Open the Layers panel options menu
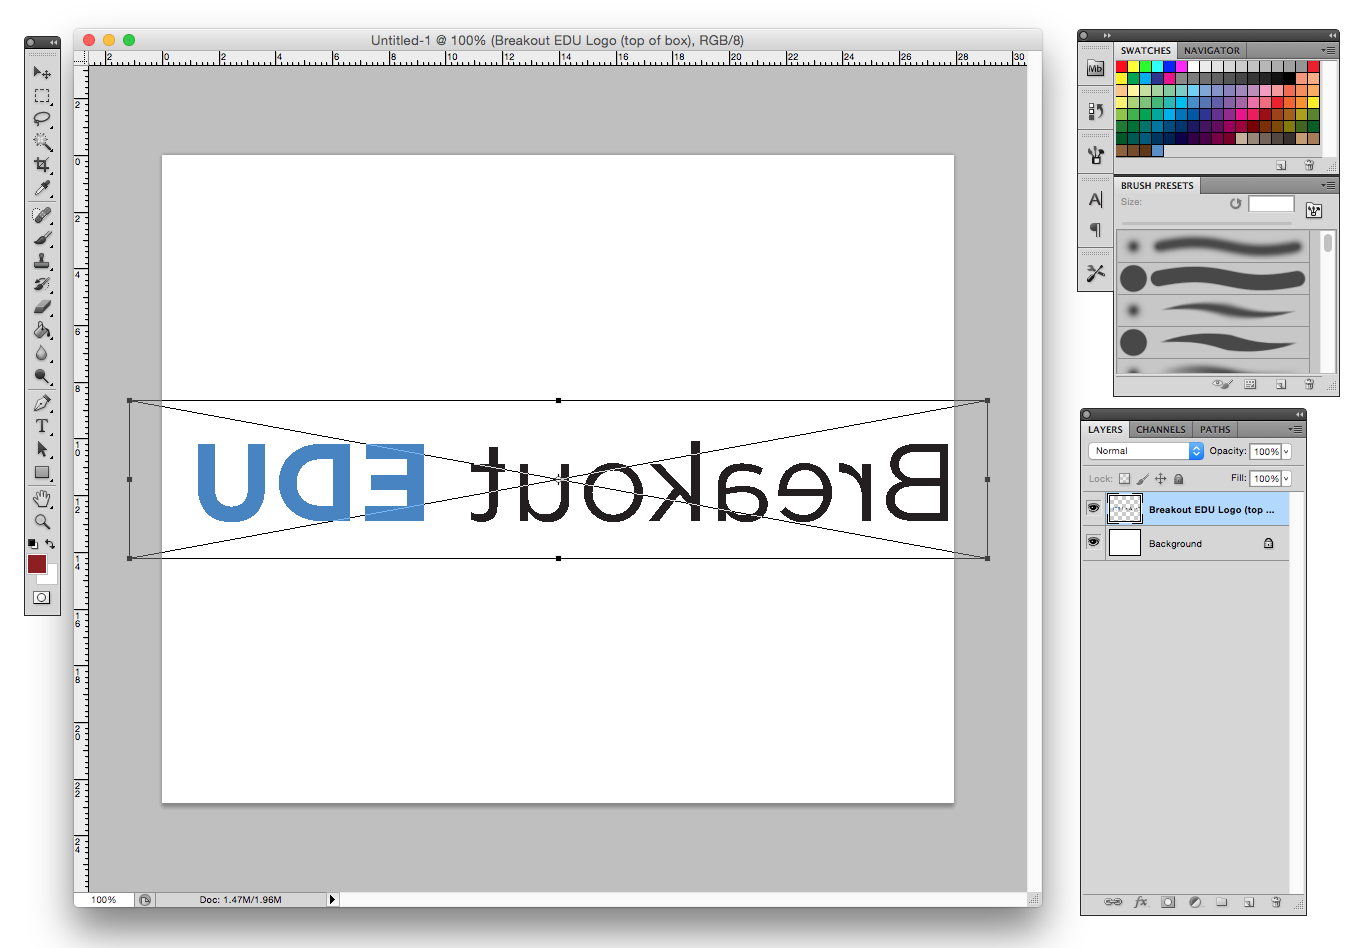The width and height of the screenshot is (1364, 948). (1295, 429)
